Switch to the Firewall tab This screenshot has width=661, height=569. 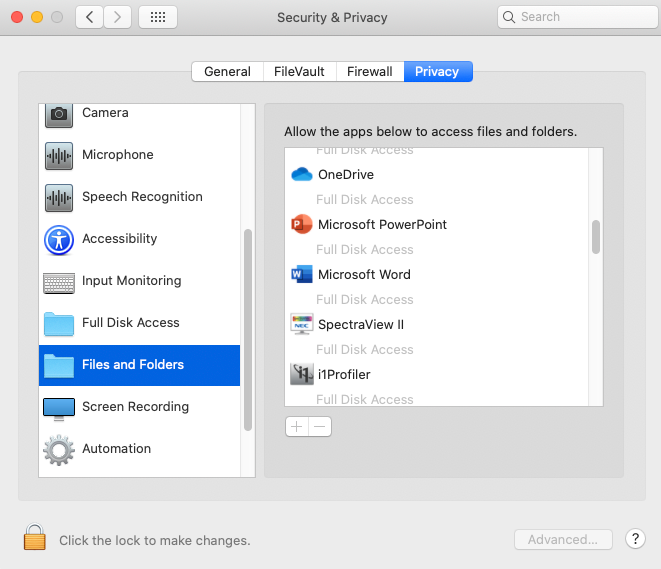(x=370, y=72)
